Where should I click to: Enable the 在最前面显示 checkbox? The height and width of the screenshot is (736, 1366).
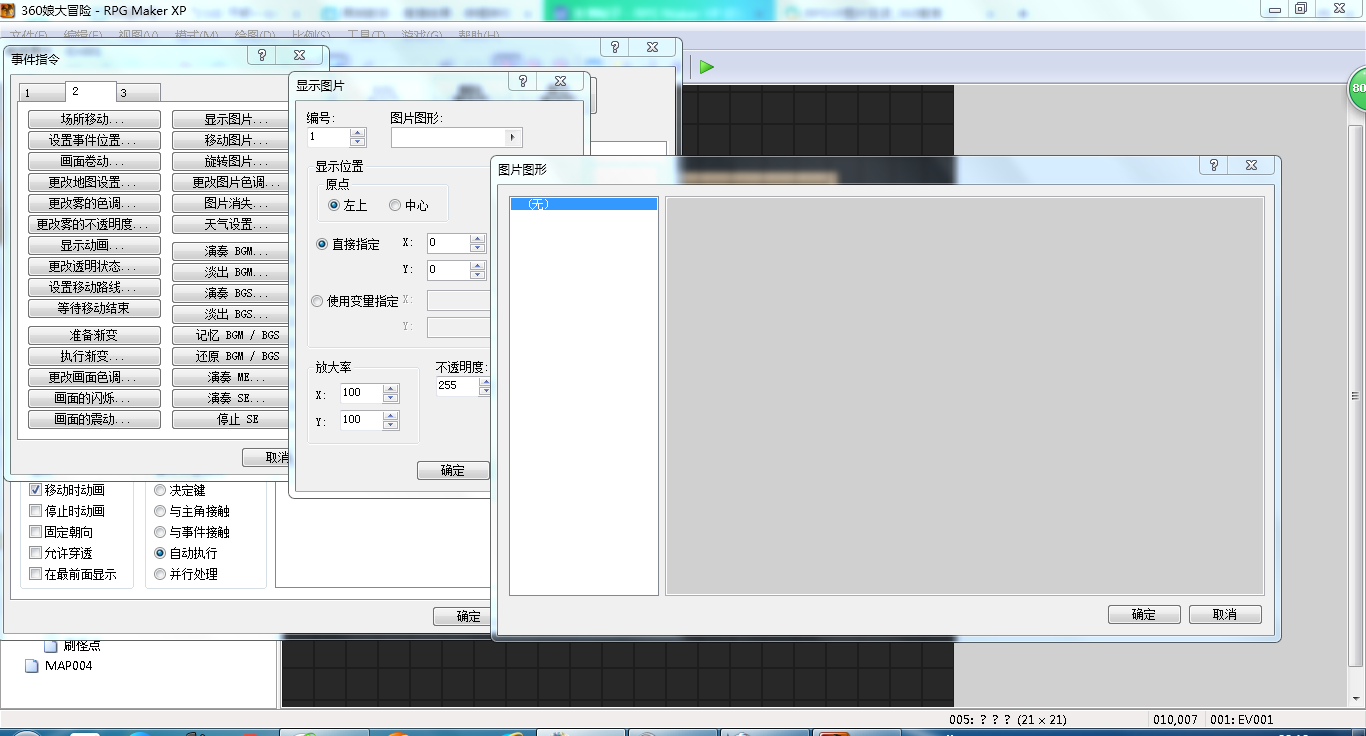tap(36, 574)
